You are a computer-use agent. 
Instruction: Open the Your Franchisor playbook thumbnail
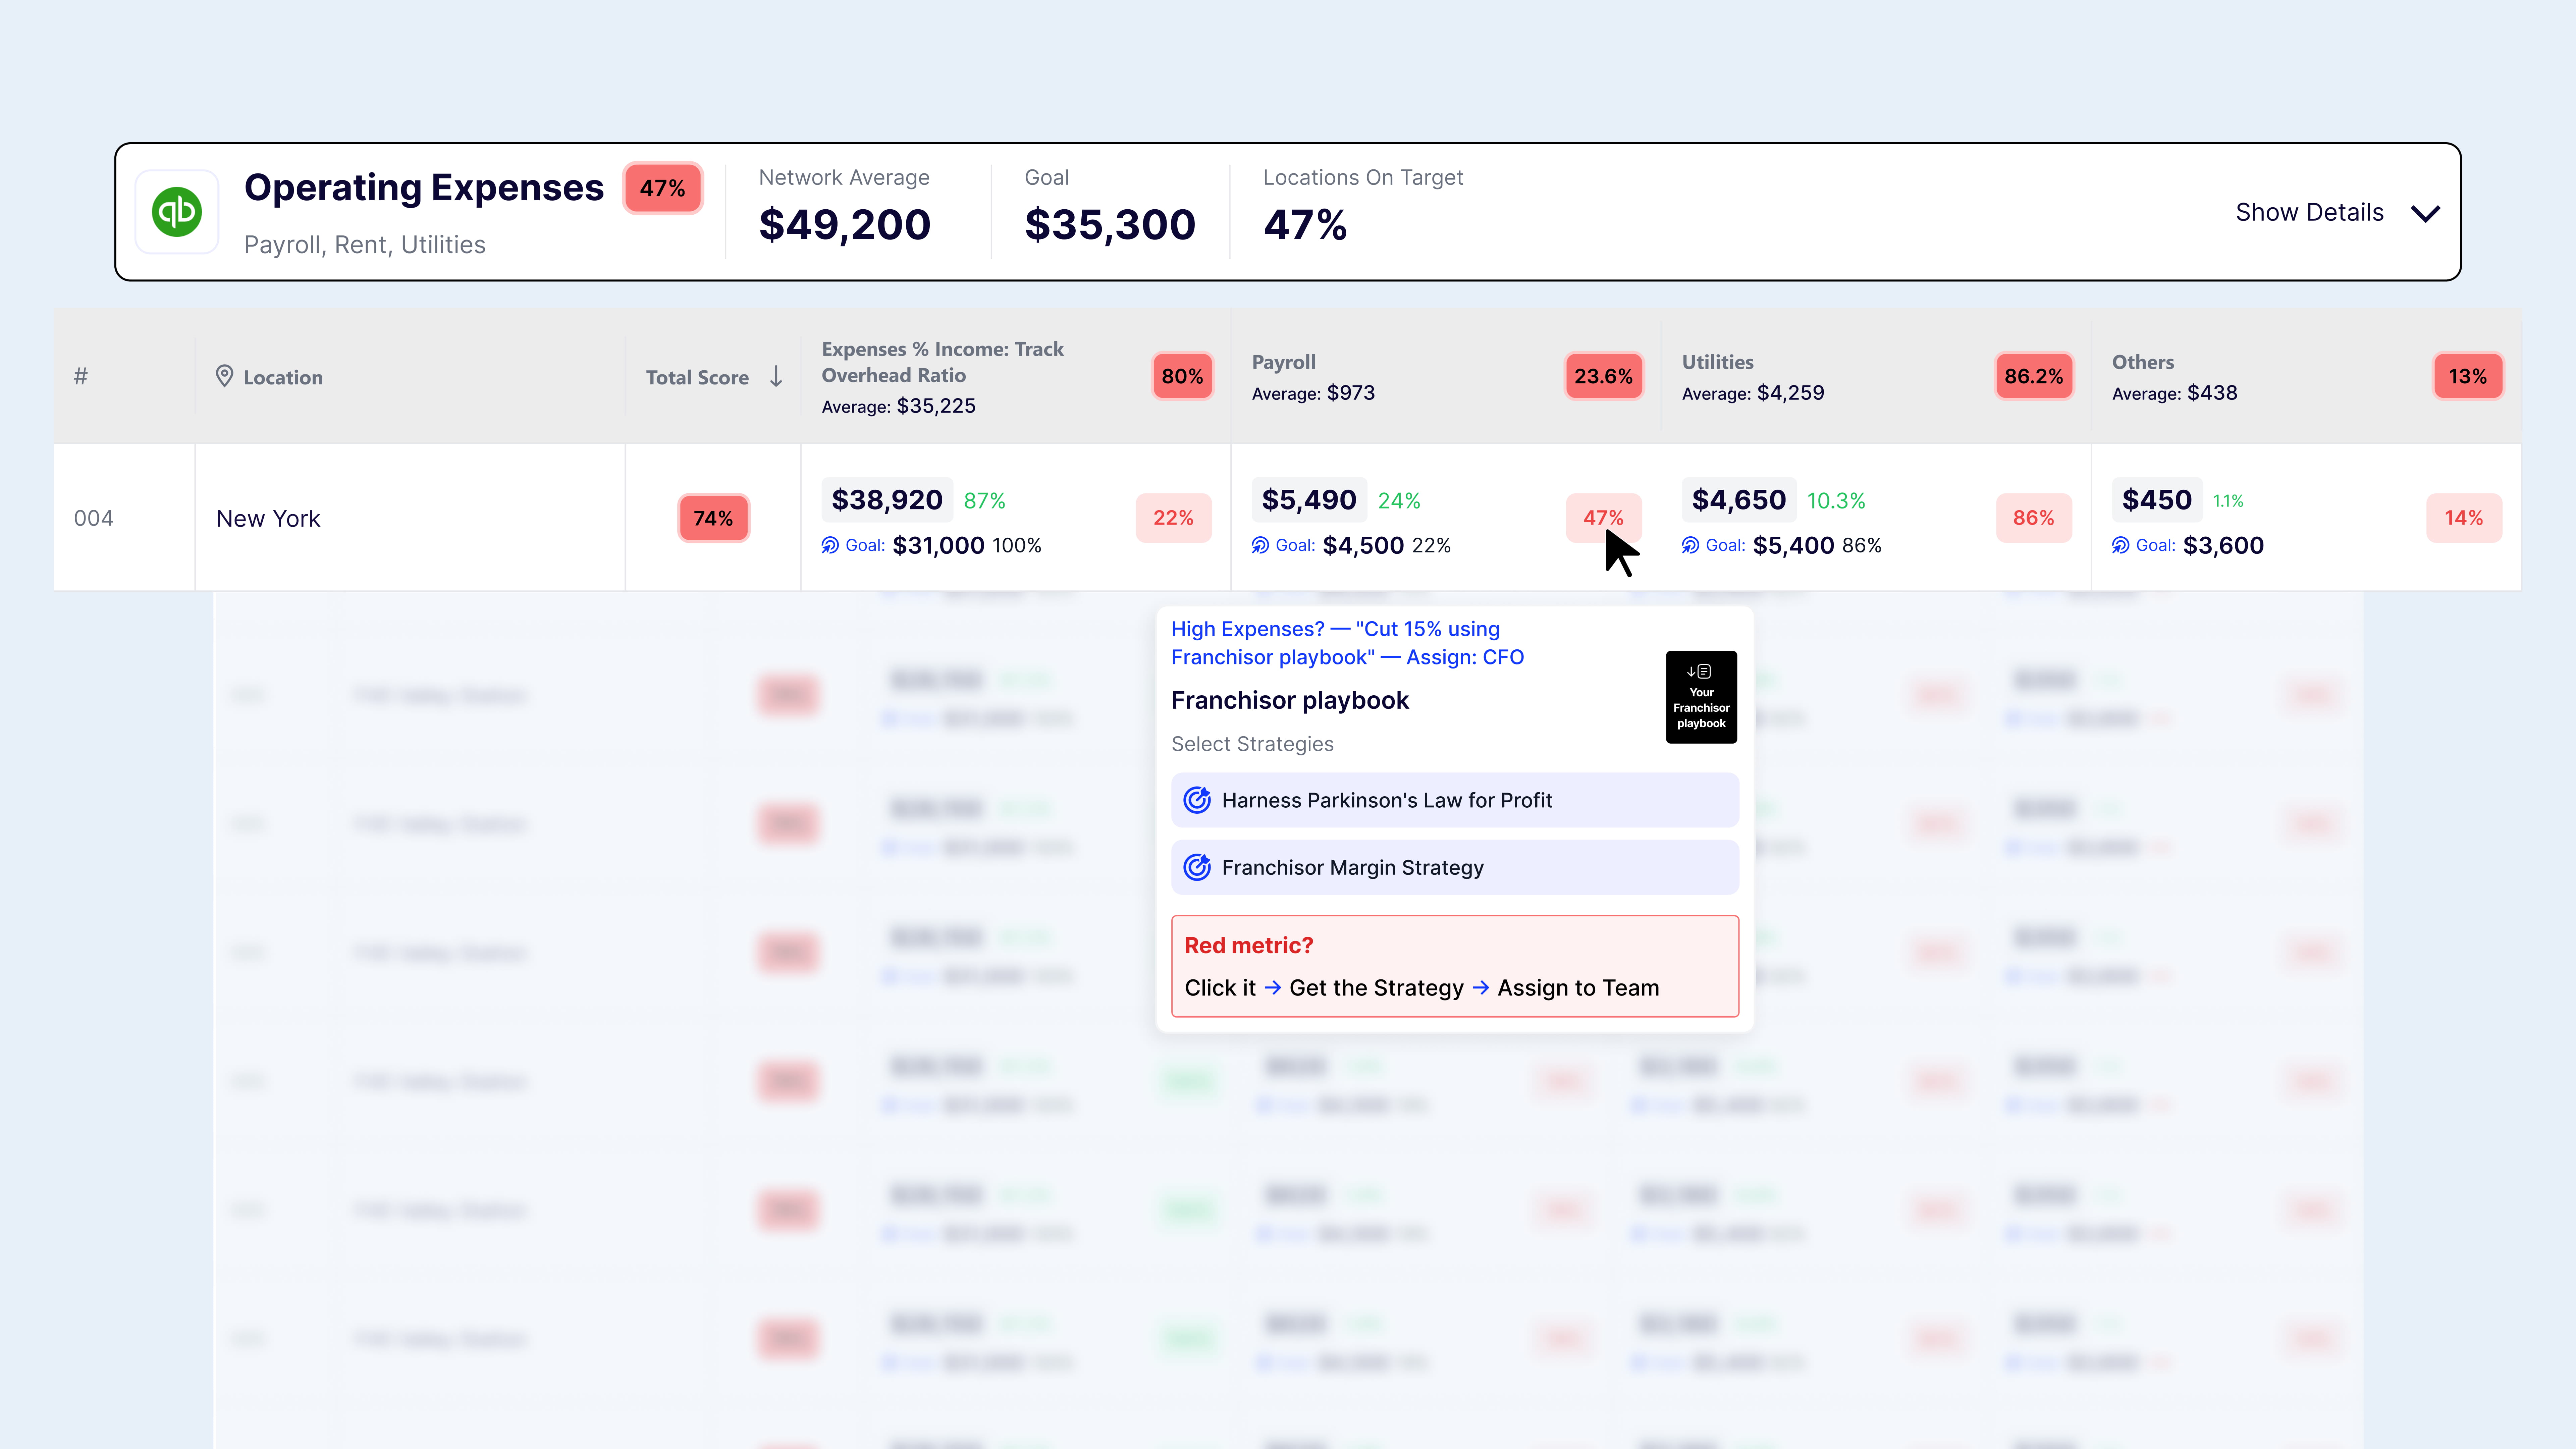1701,697
